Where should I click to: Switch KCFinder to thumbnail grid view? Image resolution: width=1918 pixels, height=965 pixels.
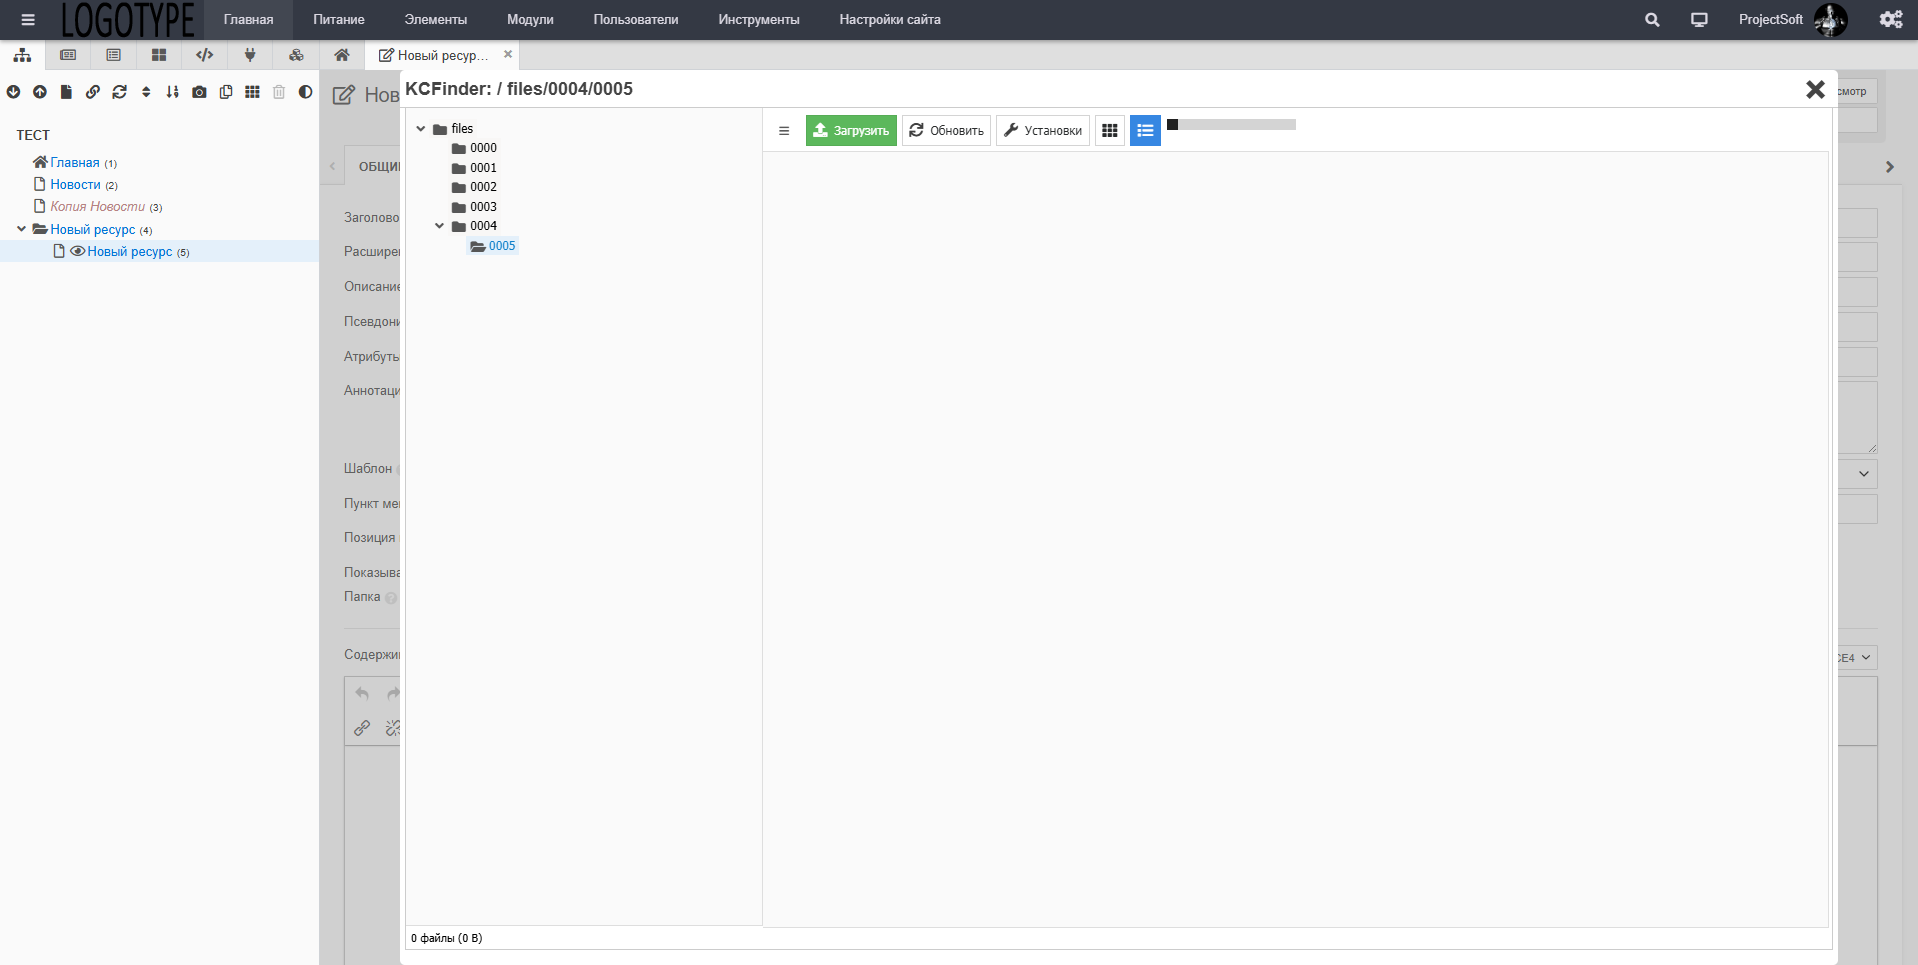[x=1110, y=130]
